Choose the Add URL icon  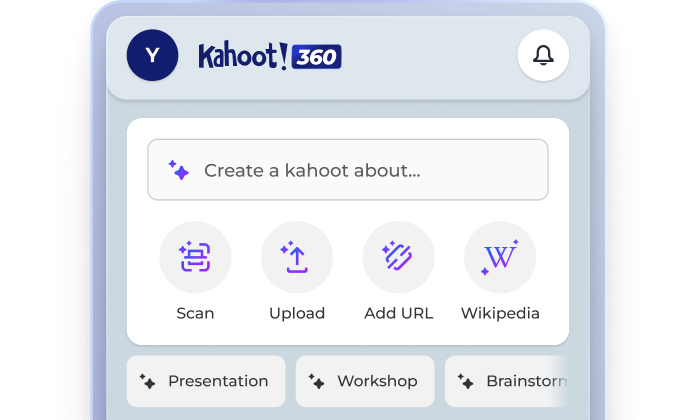pos(398,257)
